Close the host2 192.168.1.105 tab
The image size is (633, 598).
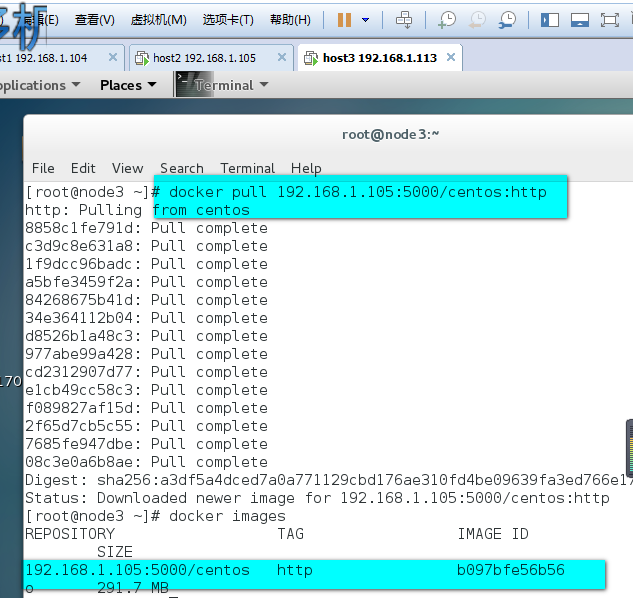click(x=282, y=57)
